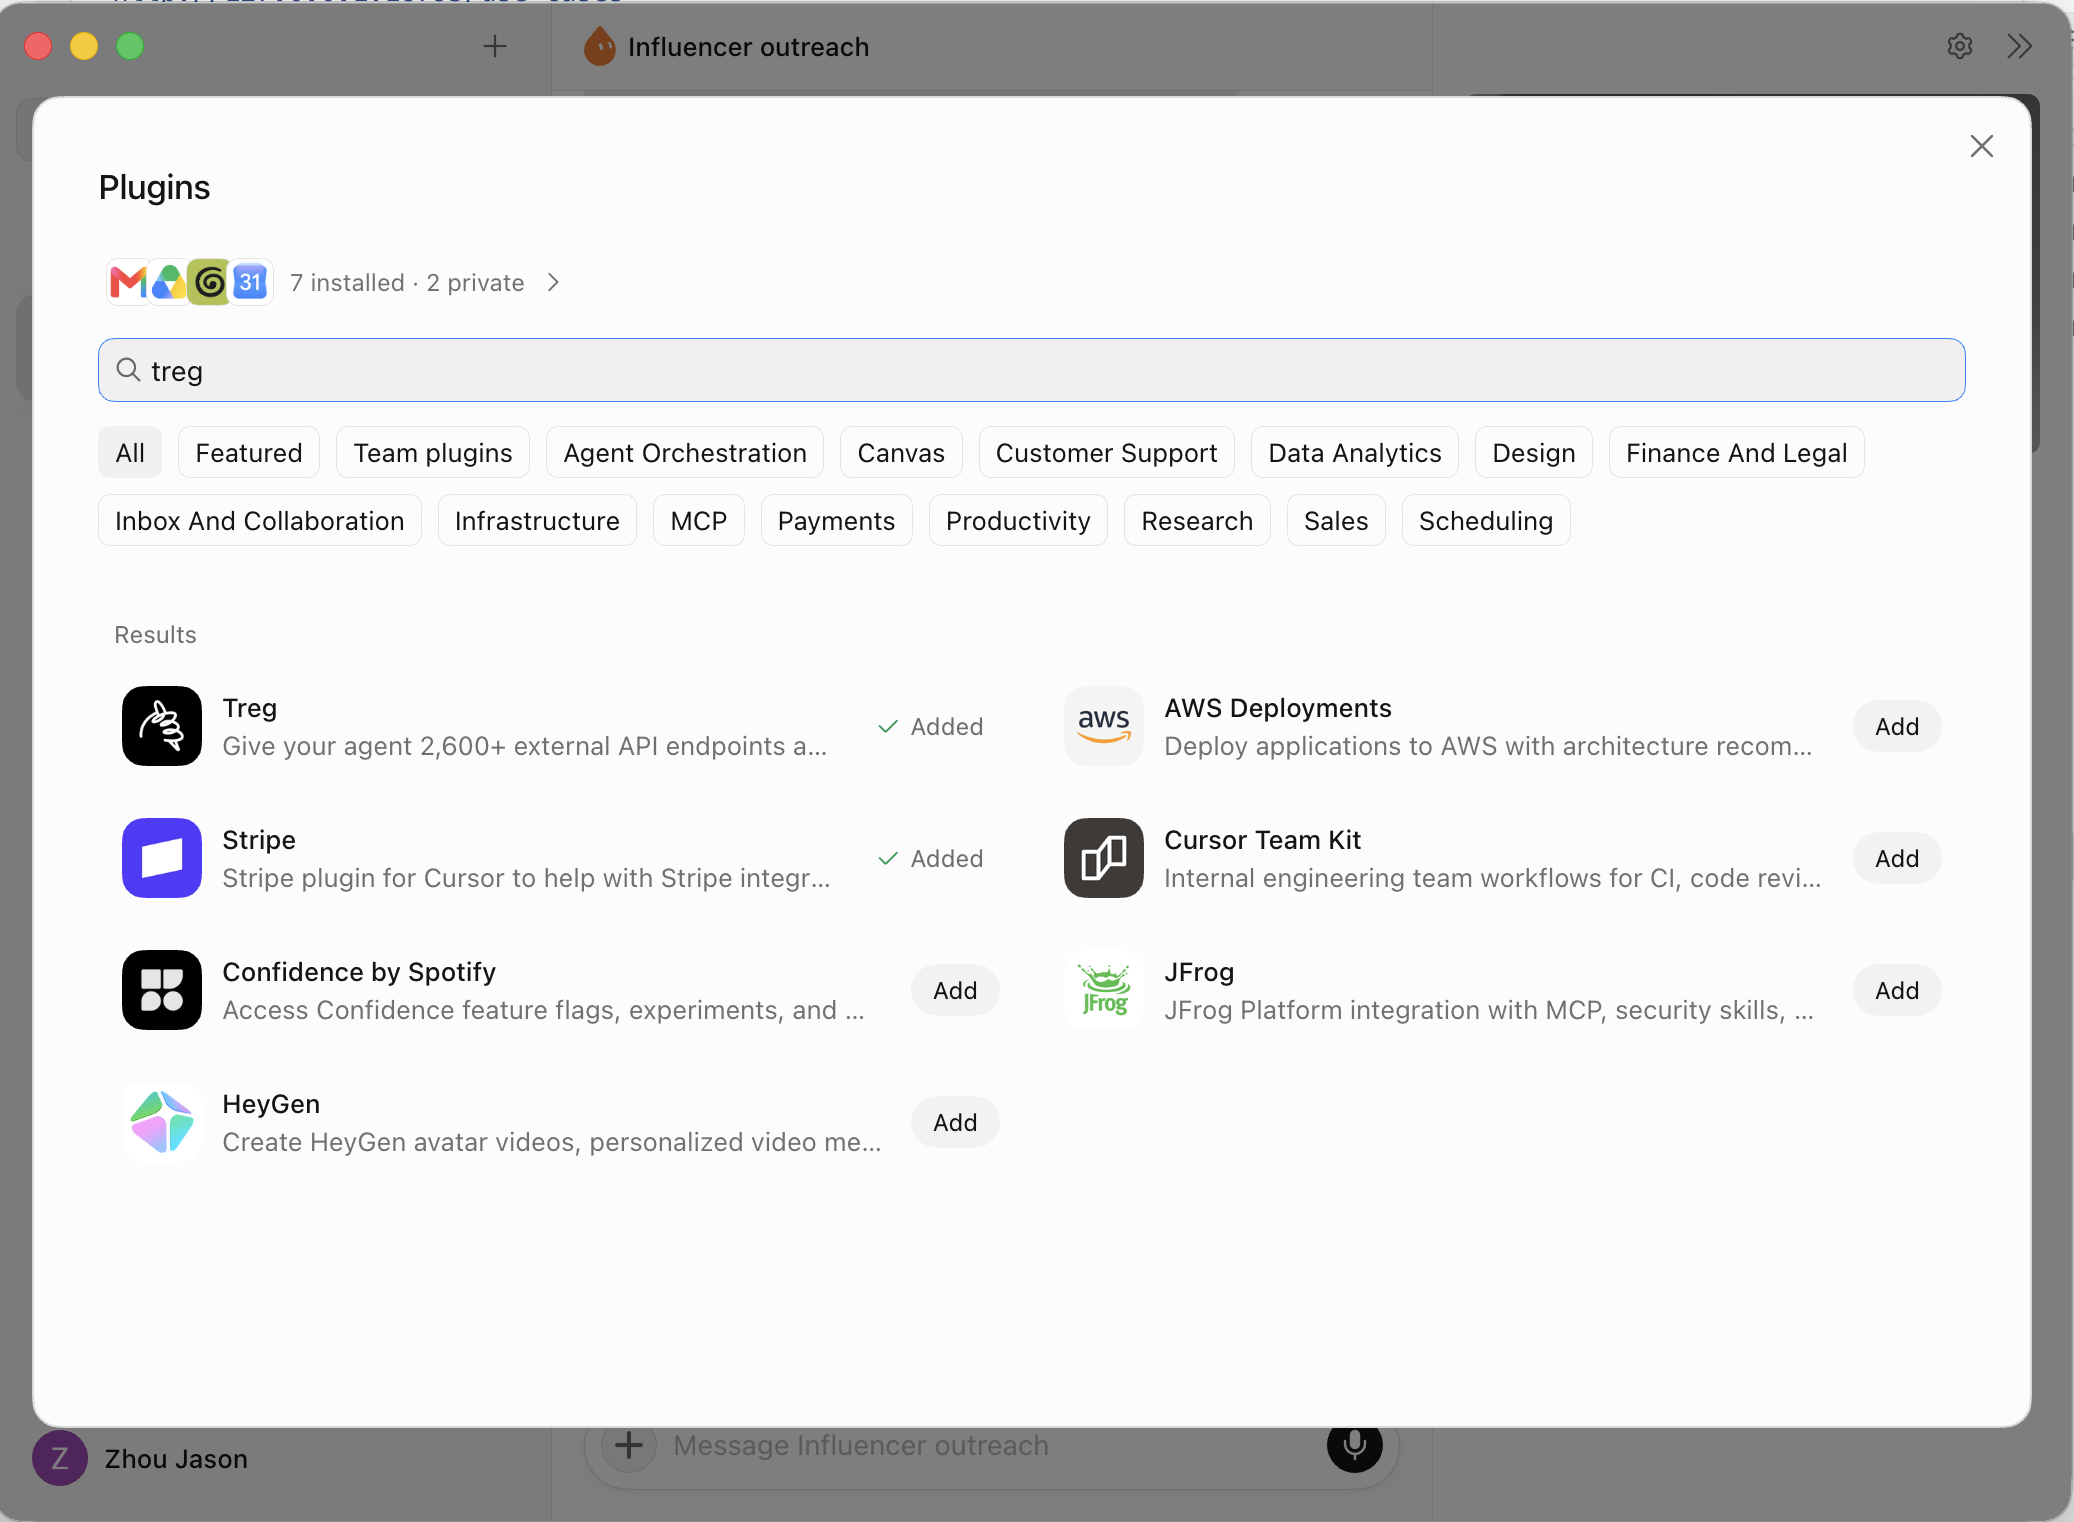Click the HeyGen plugin title
This screenshot has height=1522, width=2074.
271,1104
